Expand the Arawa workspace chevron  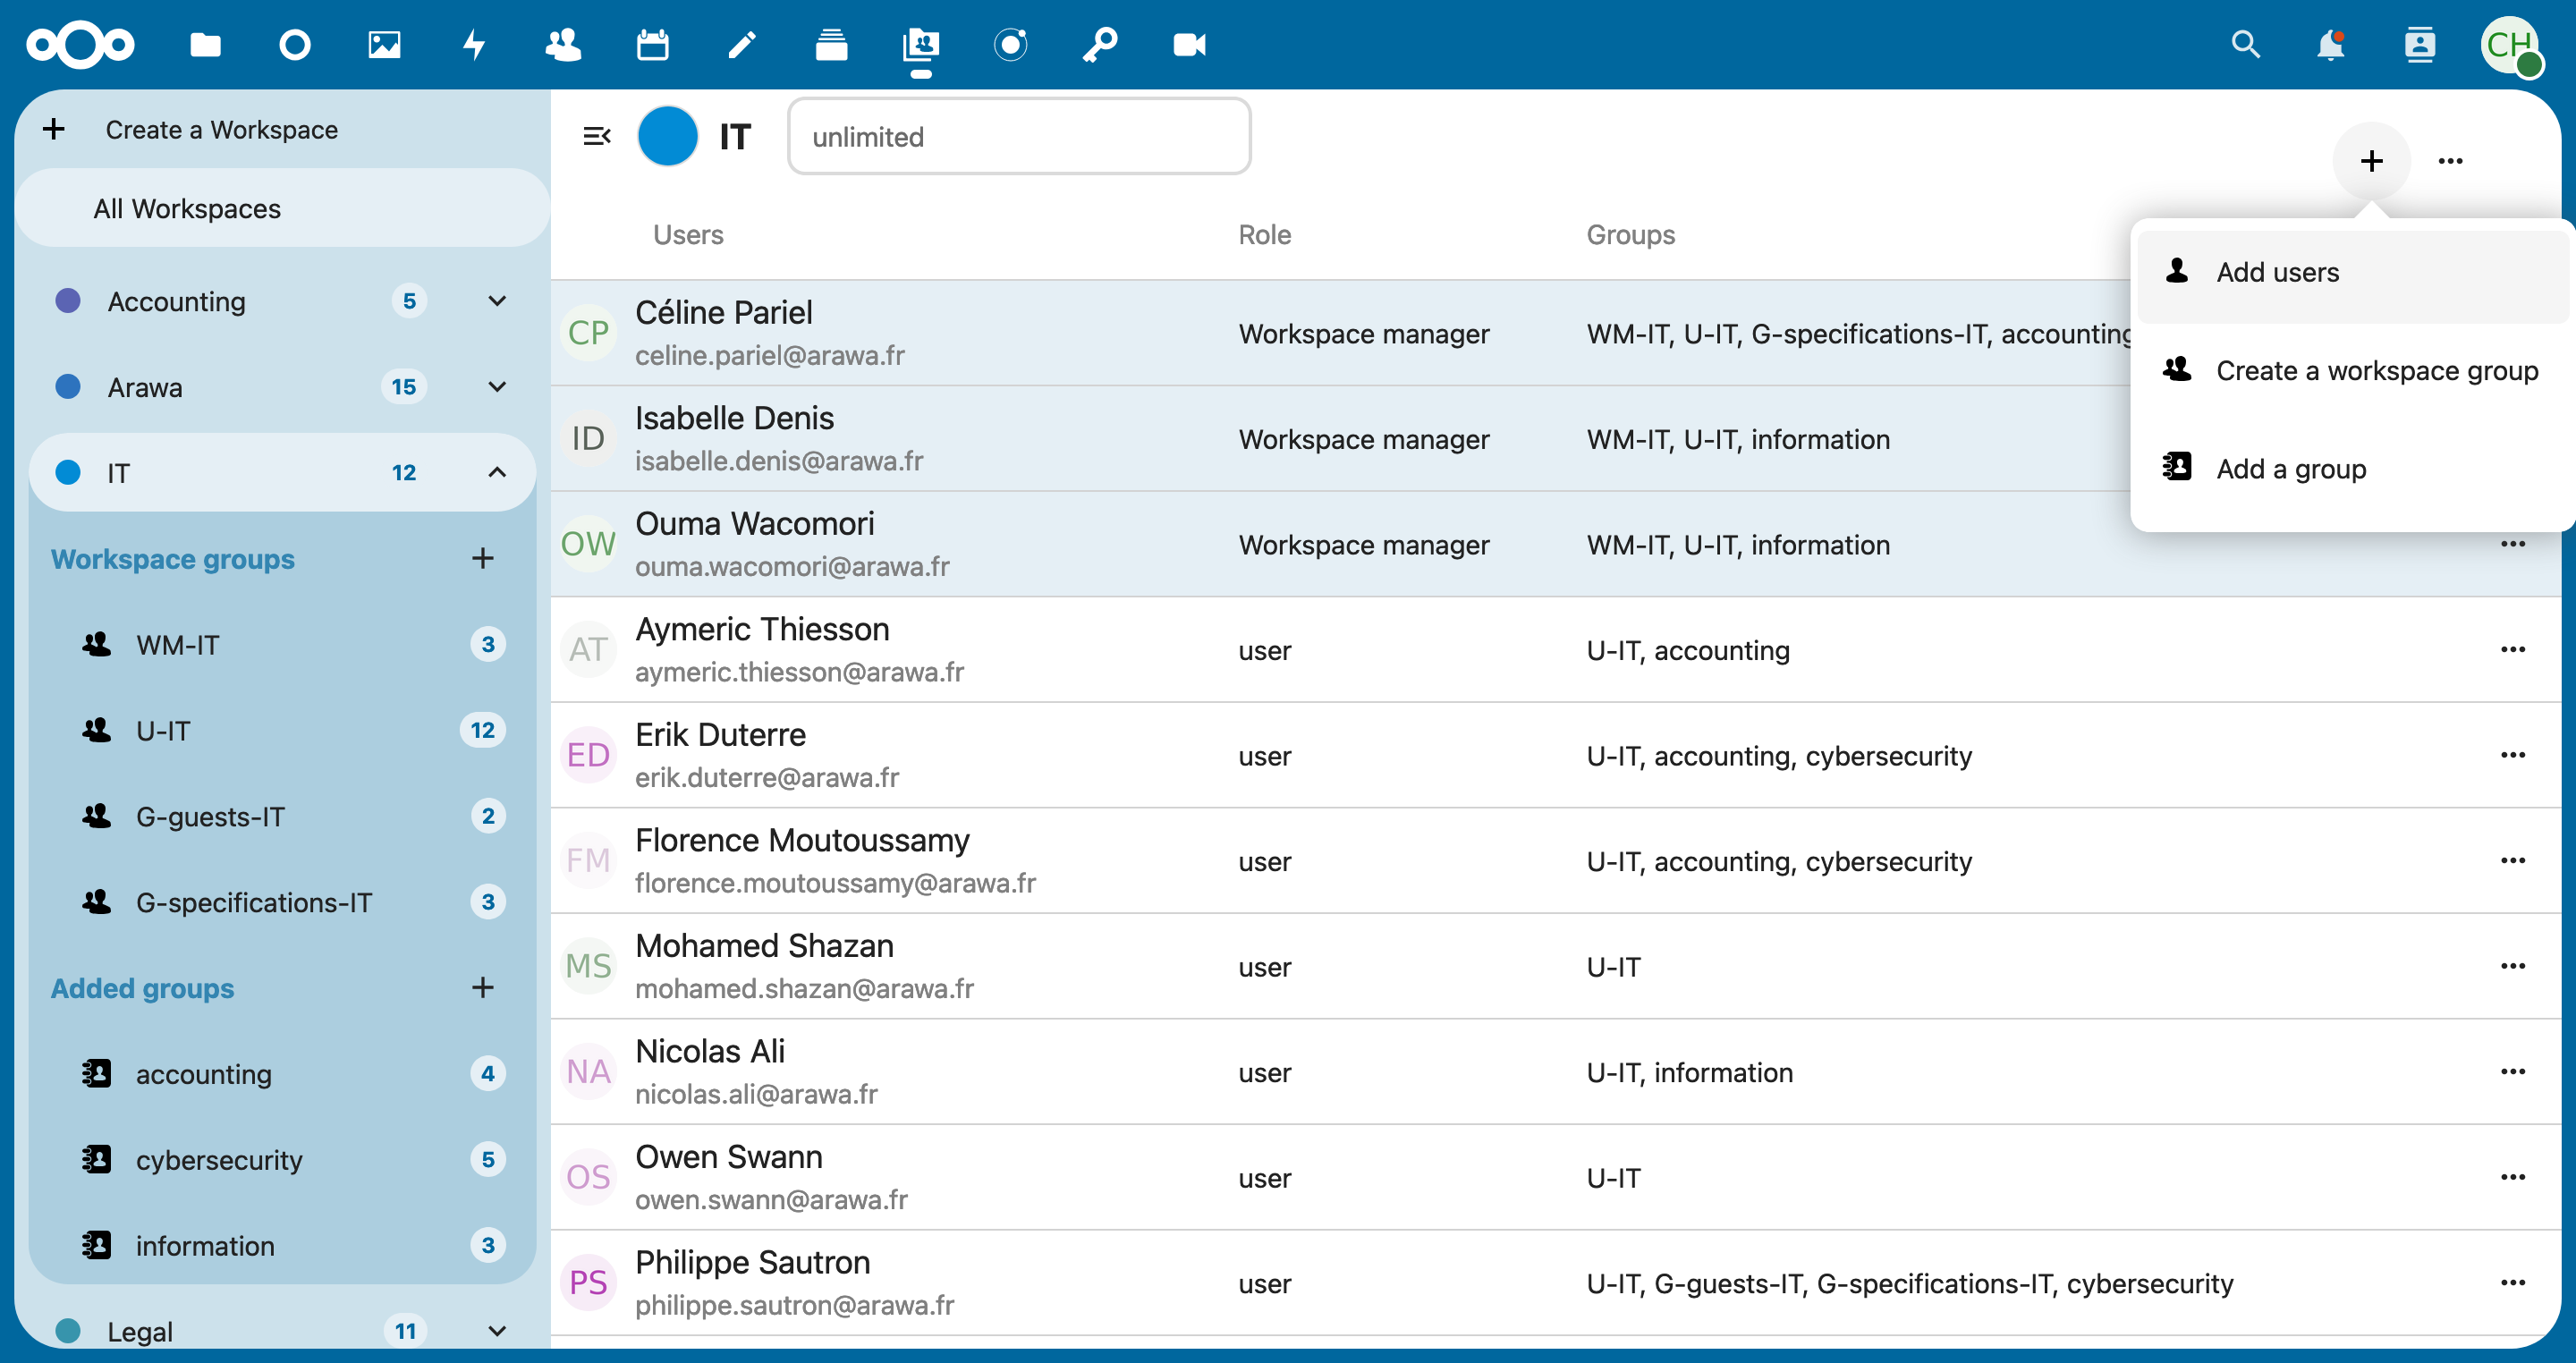(497, 387)
